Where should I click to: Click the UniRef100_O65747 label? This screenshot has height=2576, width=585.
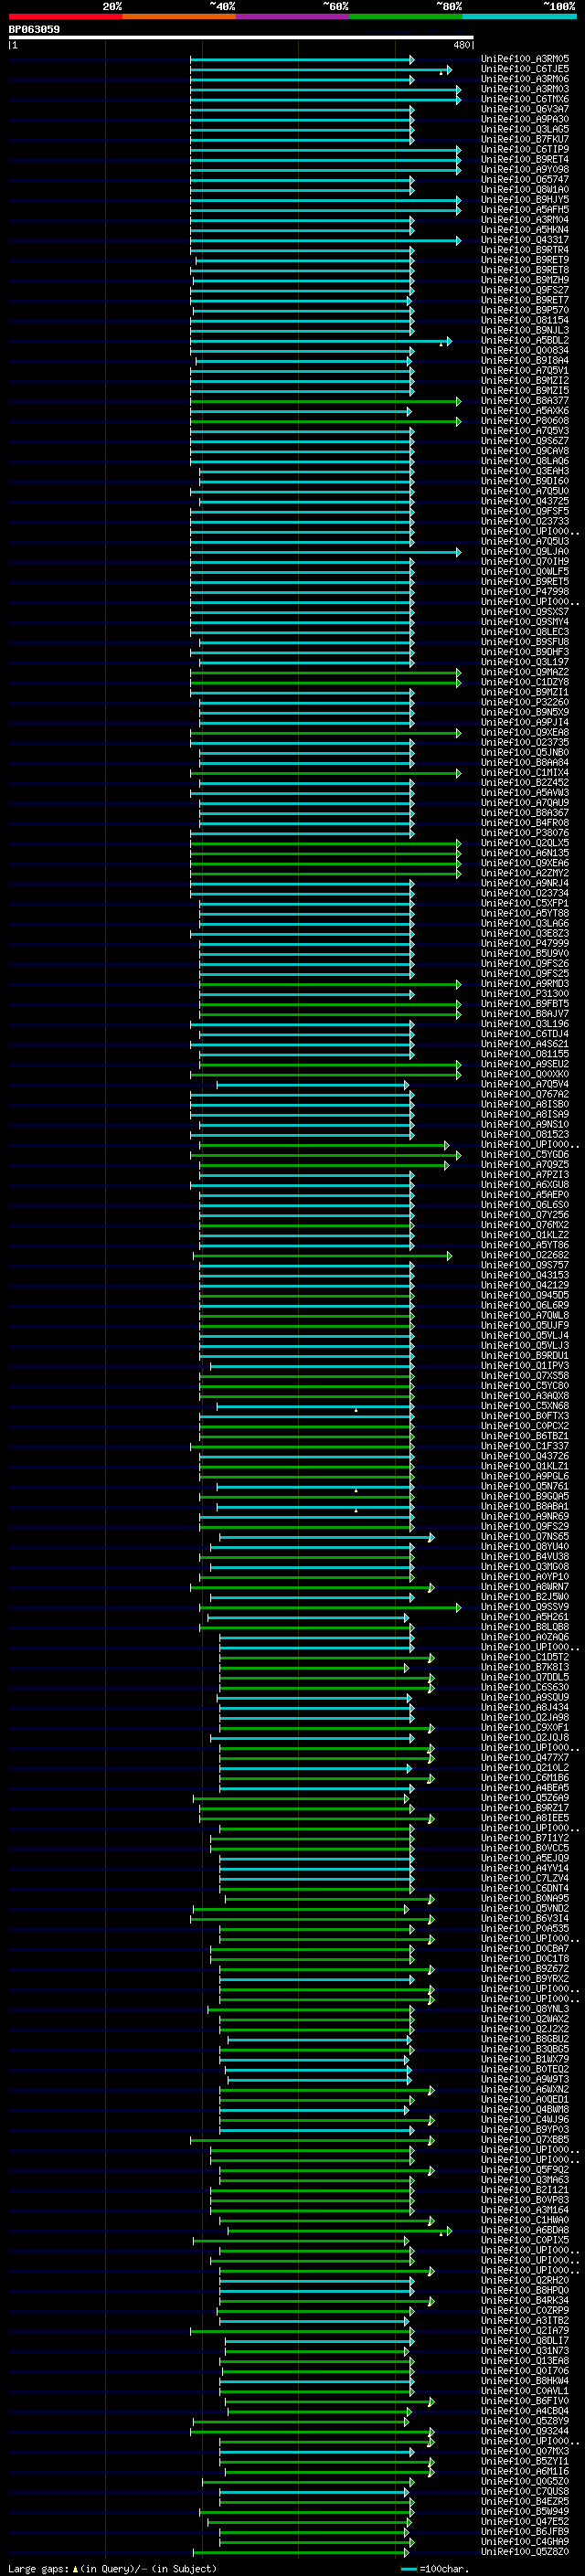tap(525, 179)
